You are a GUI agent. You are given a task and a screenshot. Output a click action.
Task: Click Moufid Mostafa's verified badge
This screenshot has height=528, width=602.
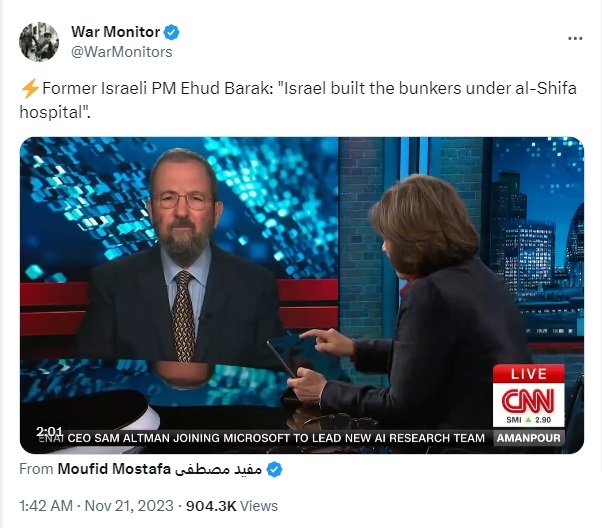pos(275,469)
